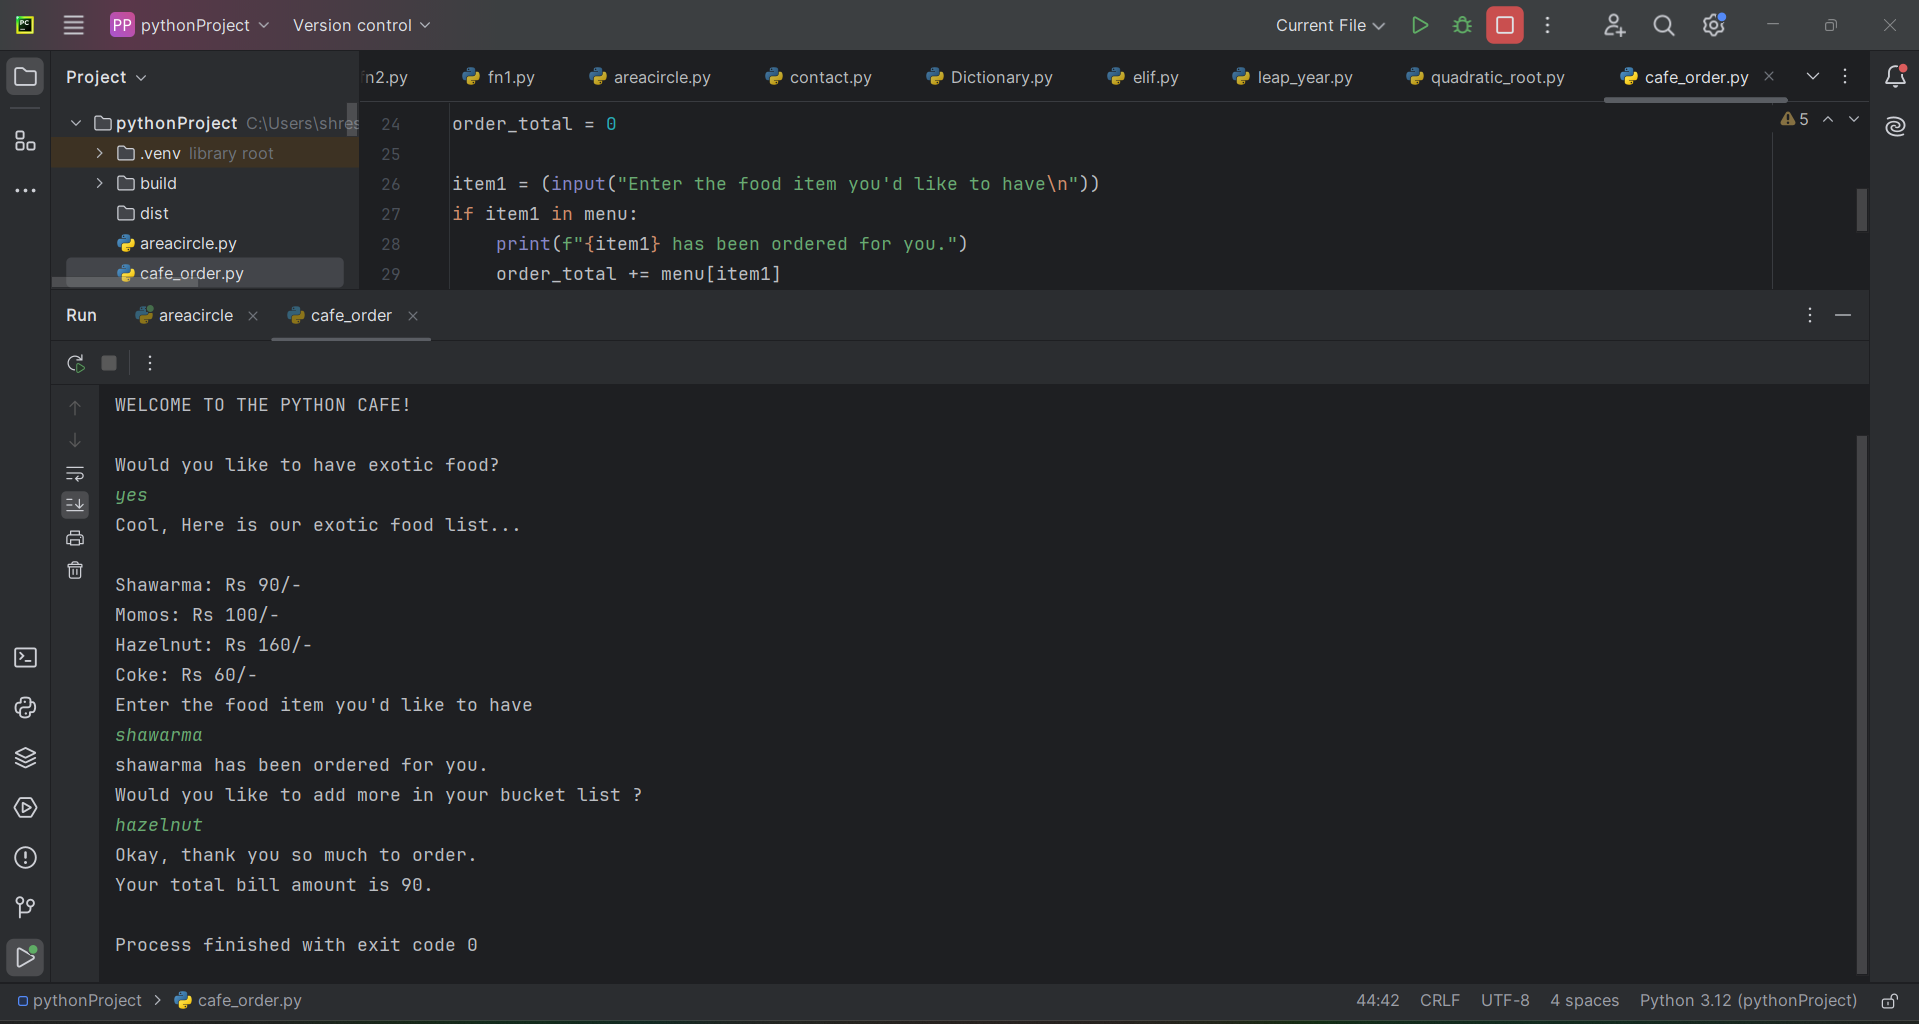Open the Python Packages tool window
The image size is (1919, 1024).
[x=26, y=757]
